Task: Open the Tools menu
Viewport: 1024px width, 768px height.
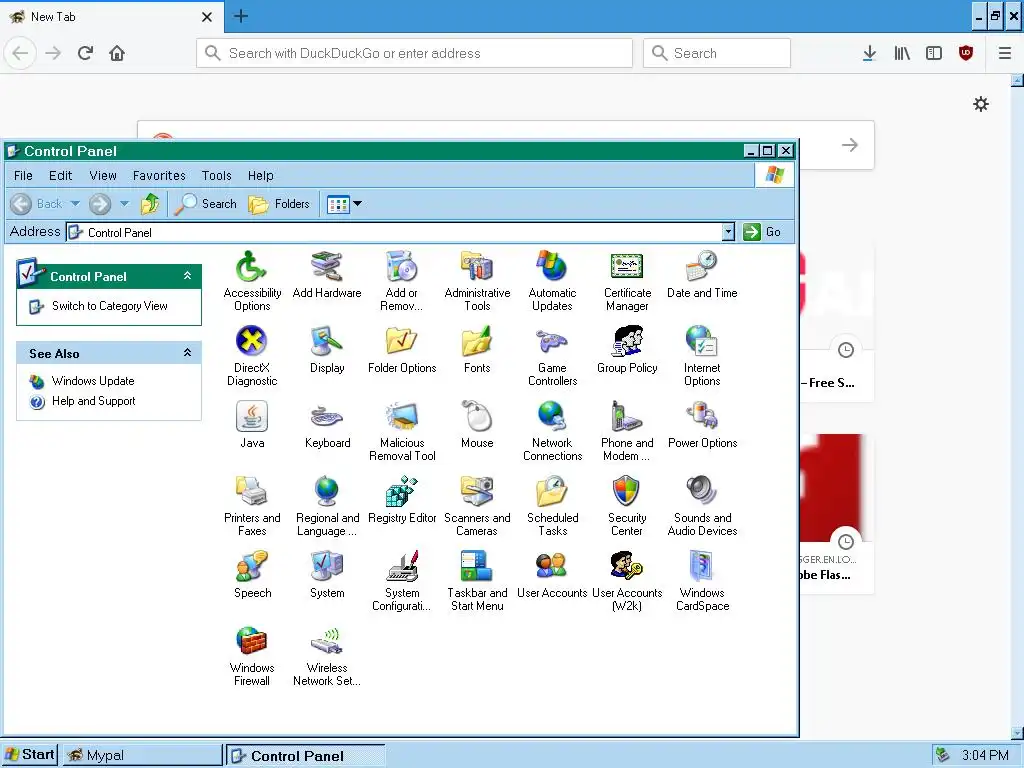Action: click(x=217, y=176)
